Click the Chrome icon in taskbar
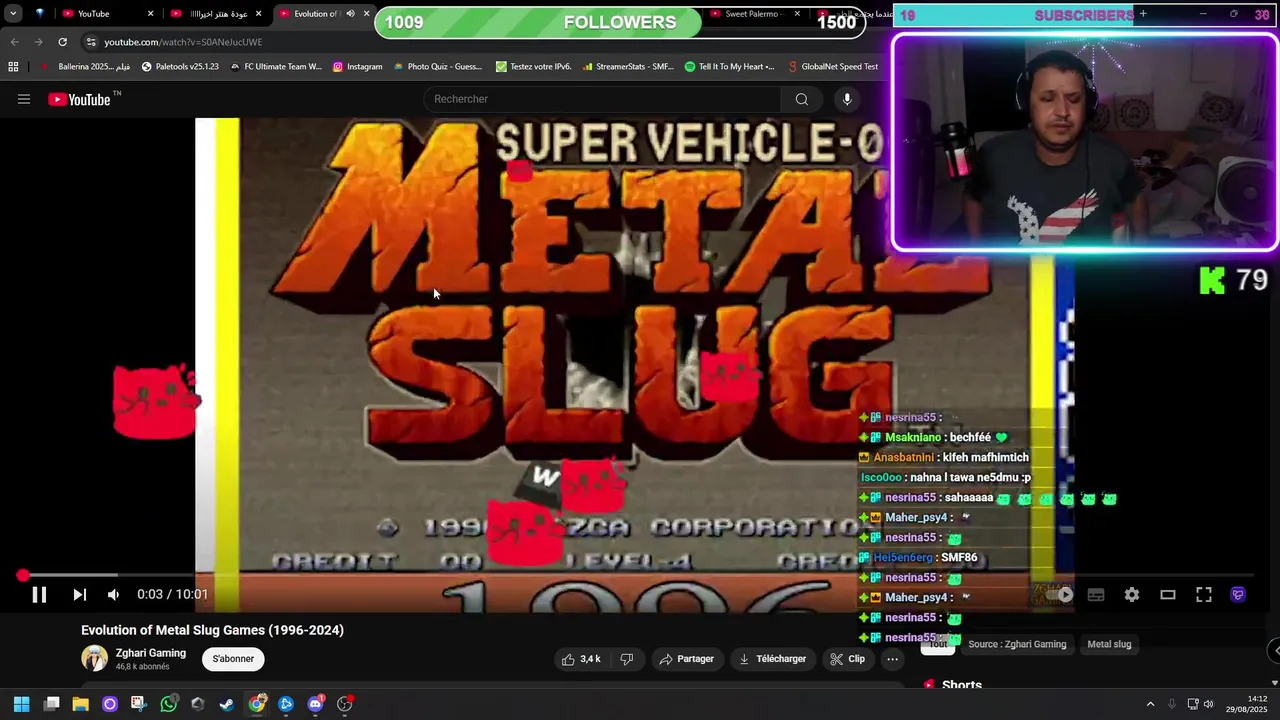 coord(257,704)
